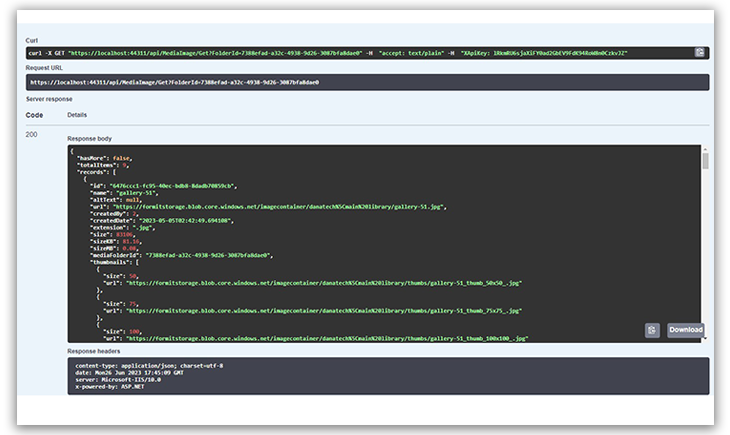
Task: Click the Server response heading
Action: (50, 99)
